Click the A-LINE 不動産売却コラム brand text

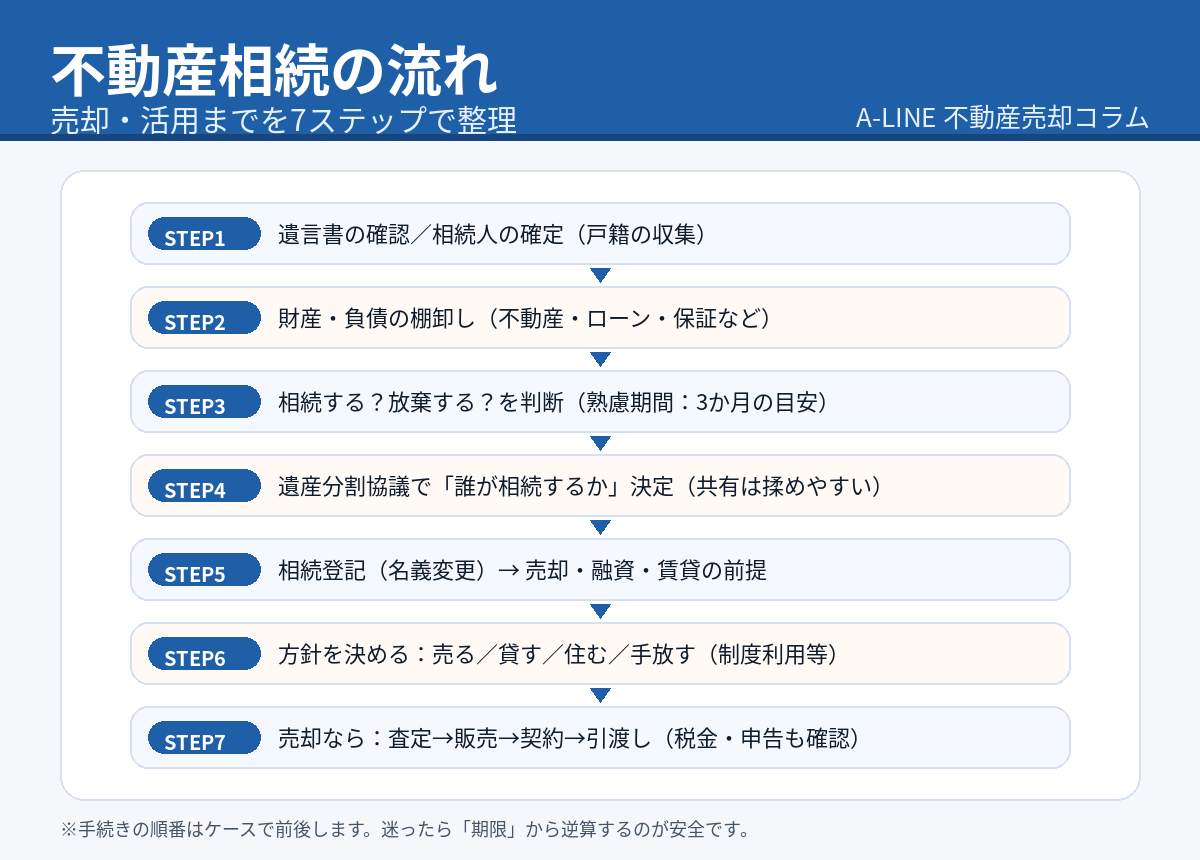[x=1002, y=117]
